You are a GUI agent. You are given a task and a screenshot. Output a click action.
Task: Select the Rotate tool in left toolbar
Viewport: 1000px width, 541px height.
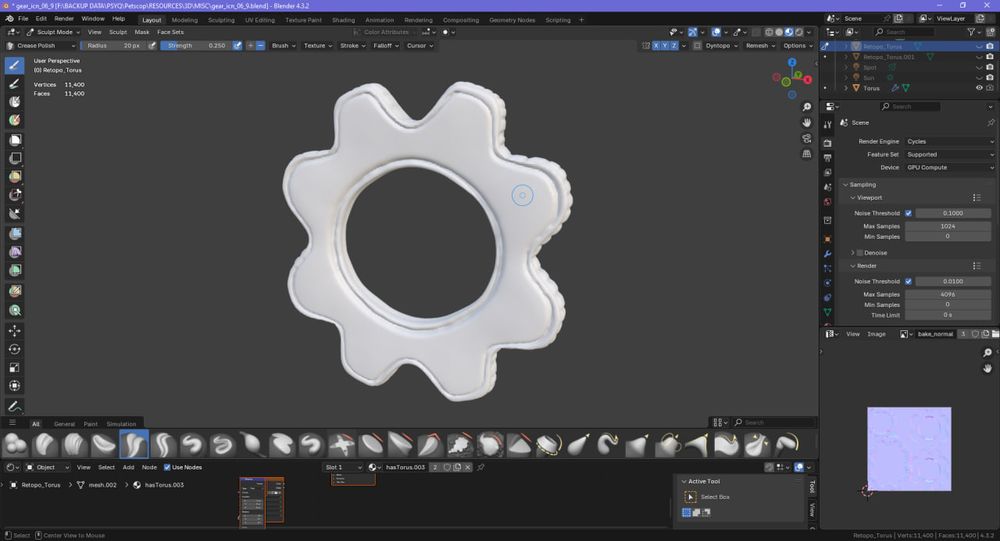tap(15, 349)
